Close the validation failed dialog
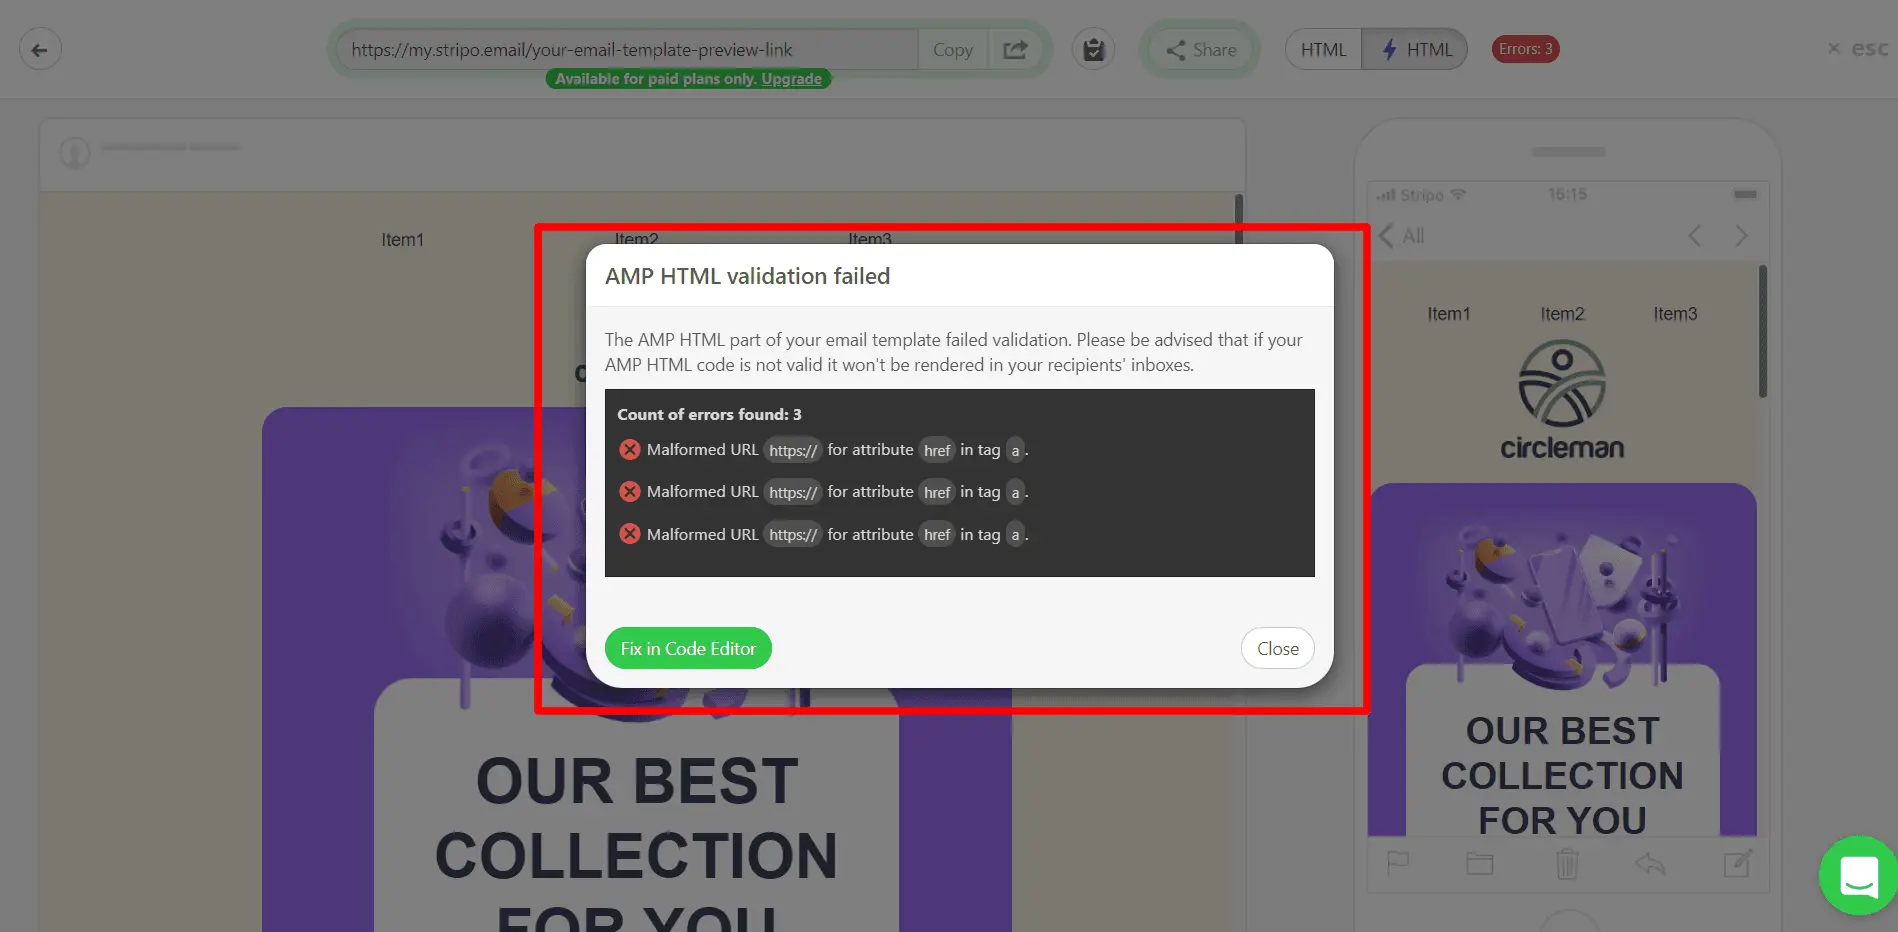 pyautogui.click(x=1278, y=648)
